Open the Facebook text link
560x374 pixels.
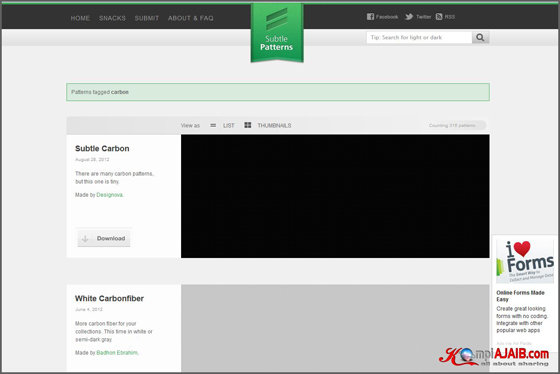pyautogui.click(x=387, y=17)
